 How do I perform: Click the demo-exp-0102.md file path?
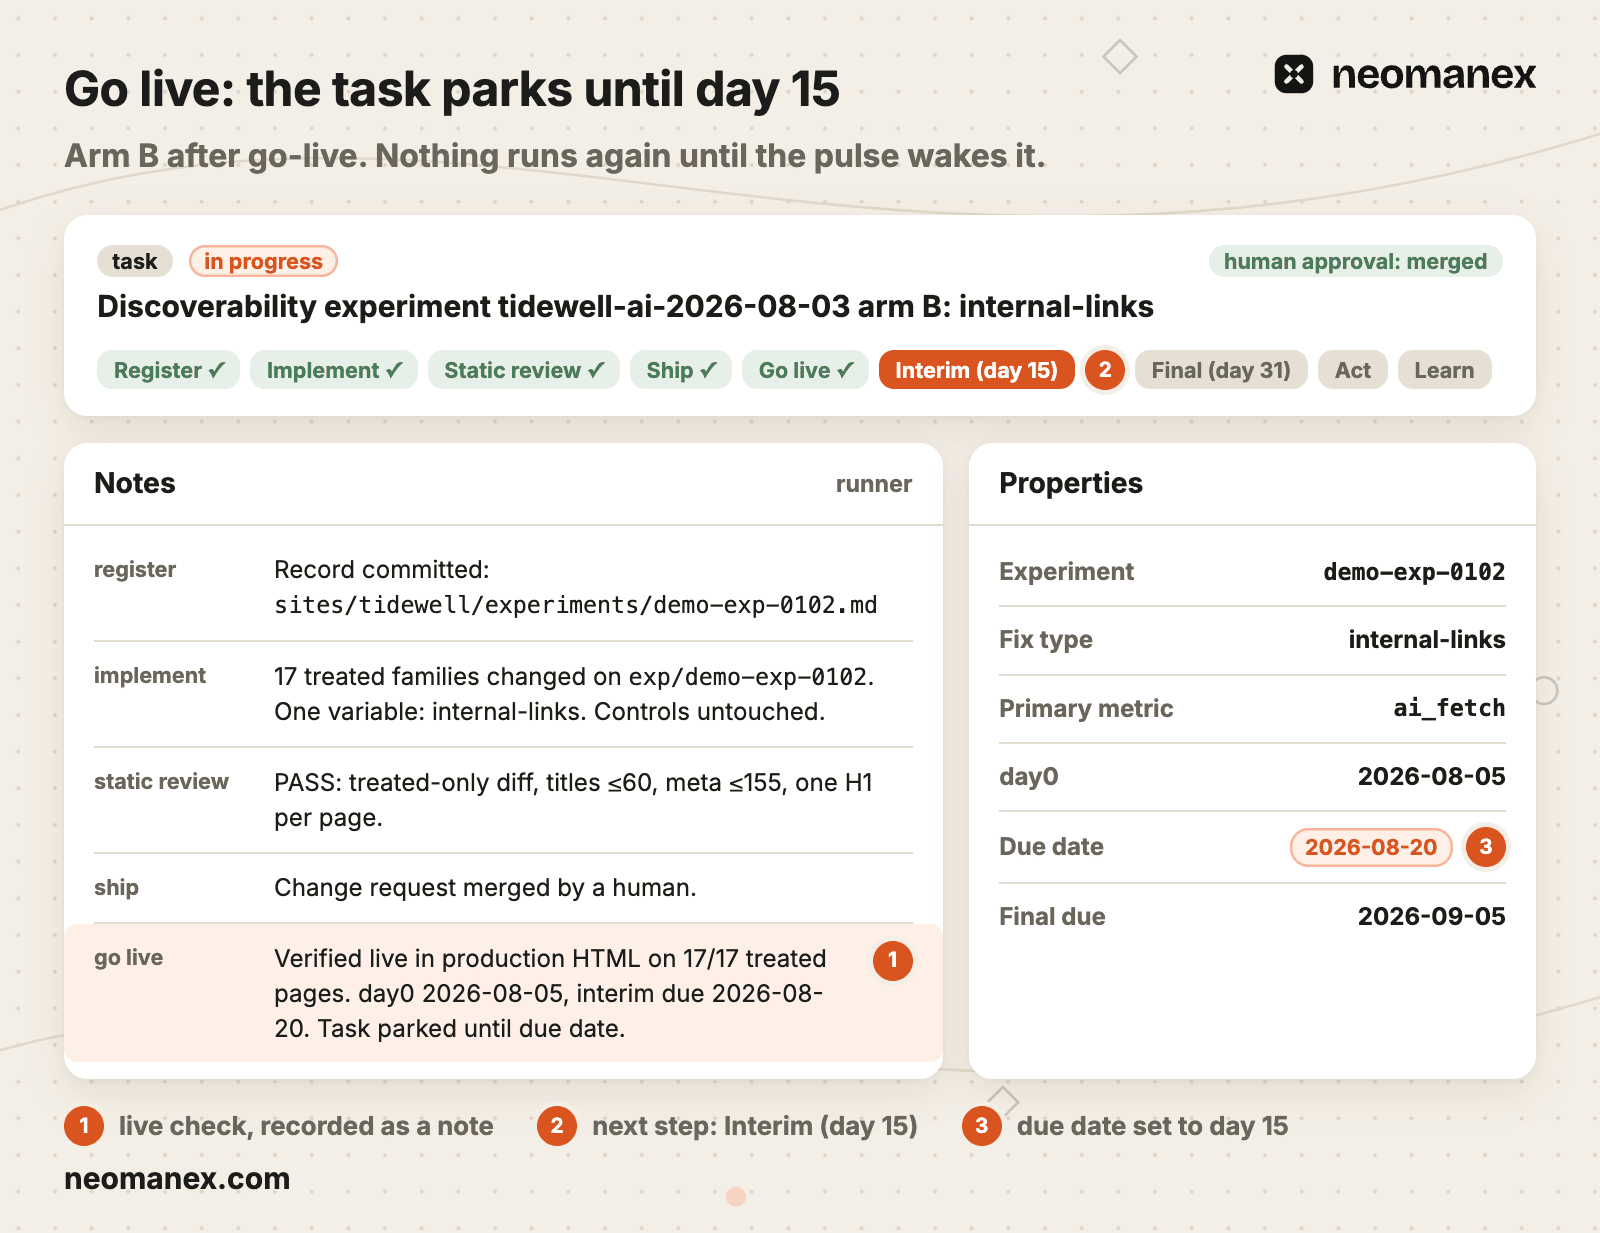pyautogui.click(x=576, y=605)
